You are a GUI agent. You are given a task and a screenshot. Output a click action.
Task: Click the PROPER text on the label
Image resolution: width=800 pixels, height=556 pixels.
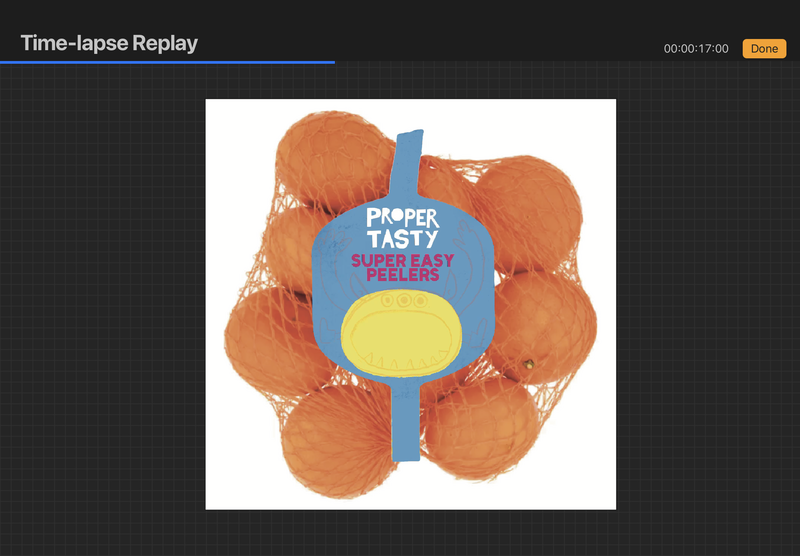click(402, 217)
